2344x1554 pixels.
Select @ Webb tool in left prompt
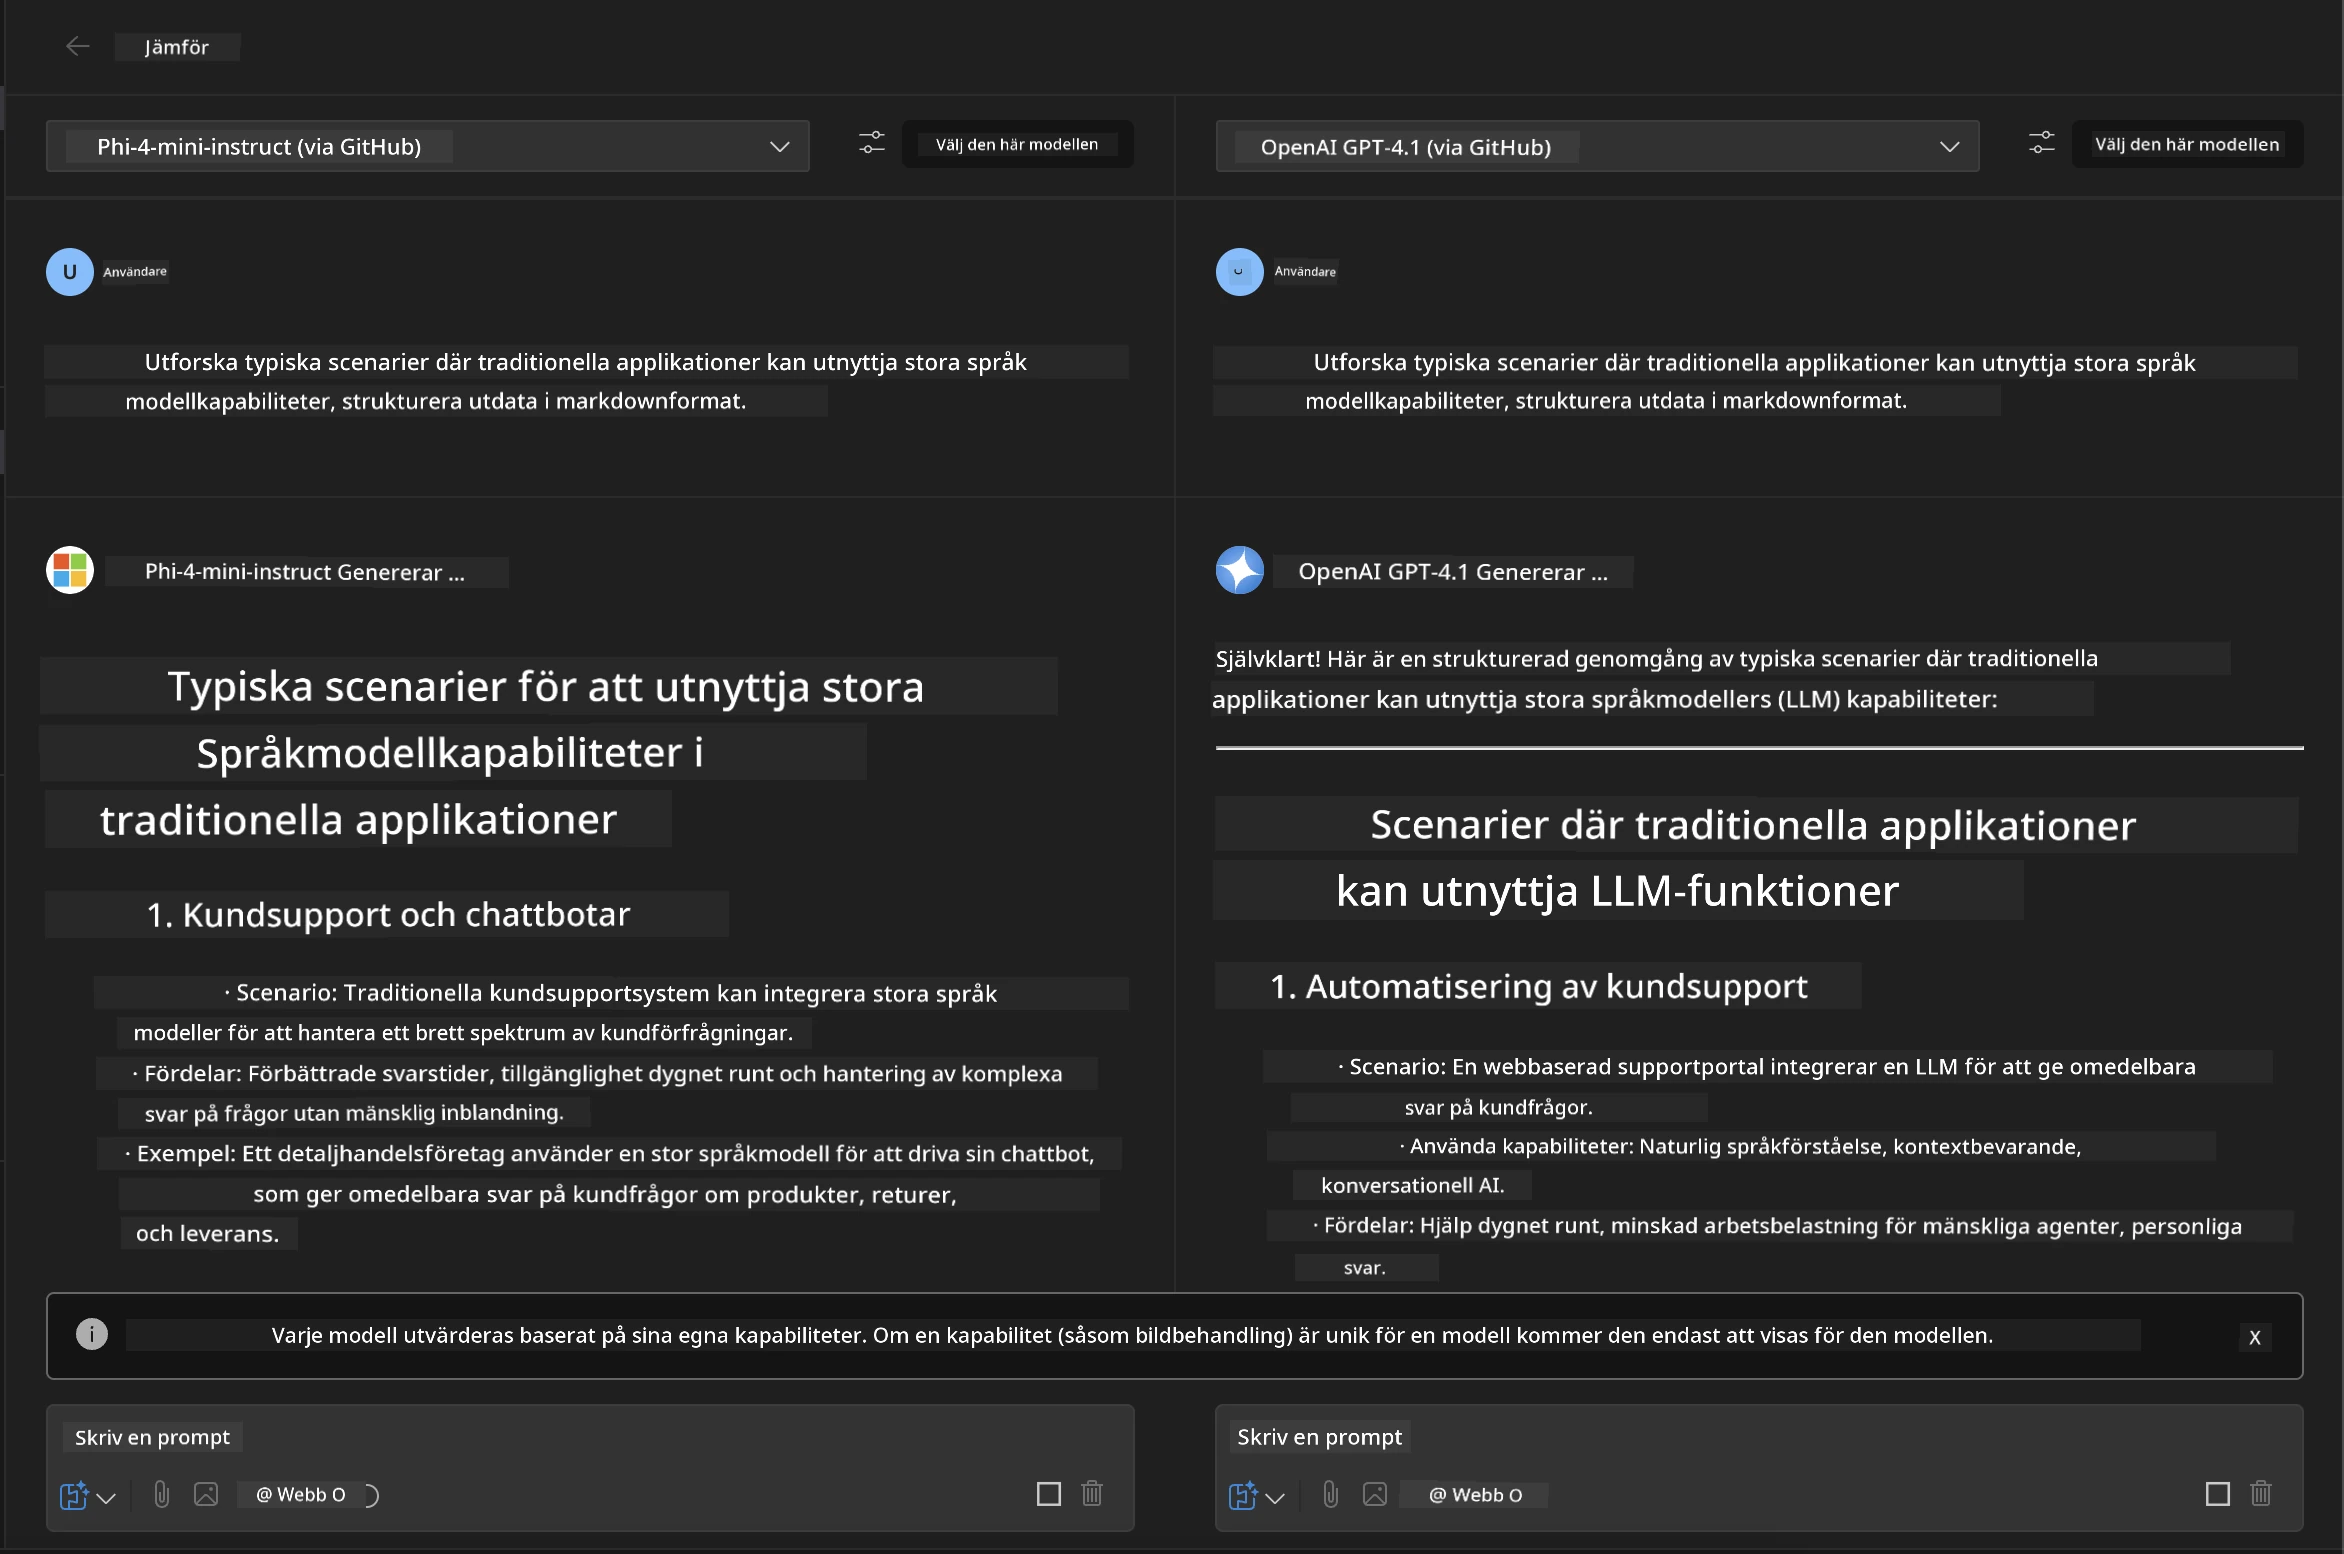[300, 1494]
